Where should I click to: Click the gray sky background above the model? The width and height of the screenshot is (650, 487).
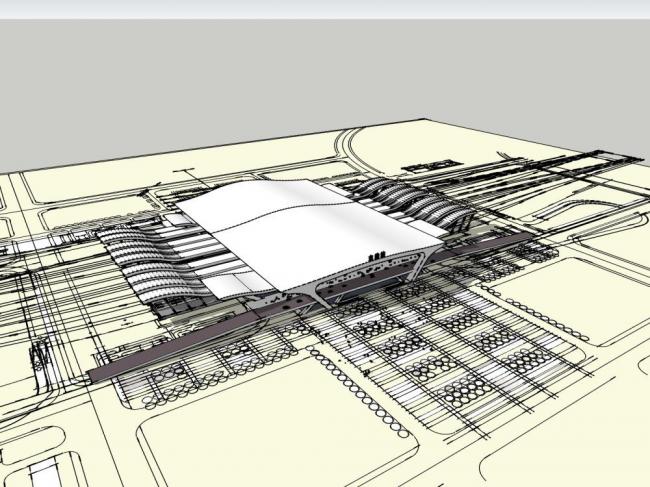[x=300, y=80]
